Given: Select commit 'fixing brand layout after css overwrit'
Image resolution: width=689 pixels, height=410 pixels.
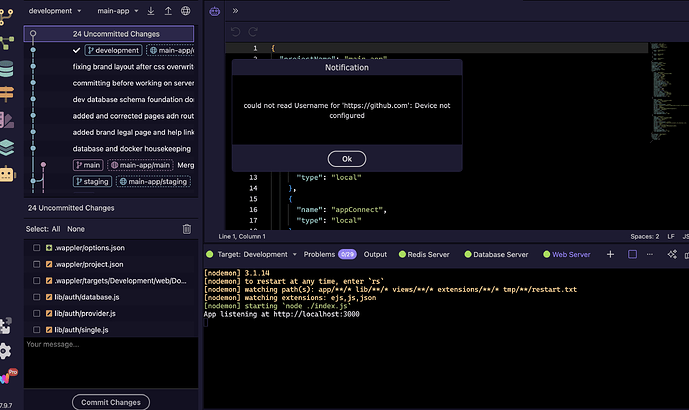Looking at the screenshot, I should click(x=133, y=67).
